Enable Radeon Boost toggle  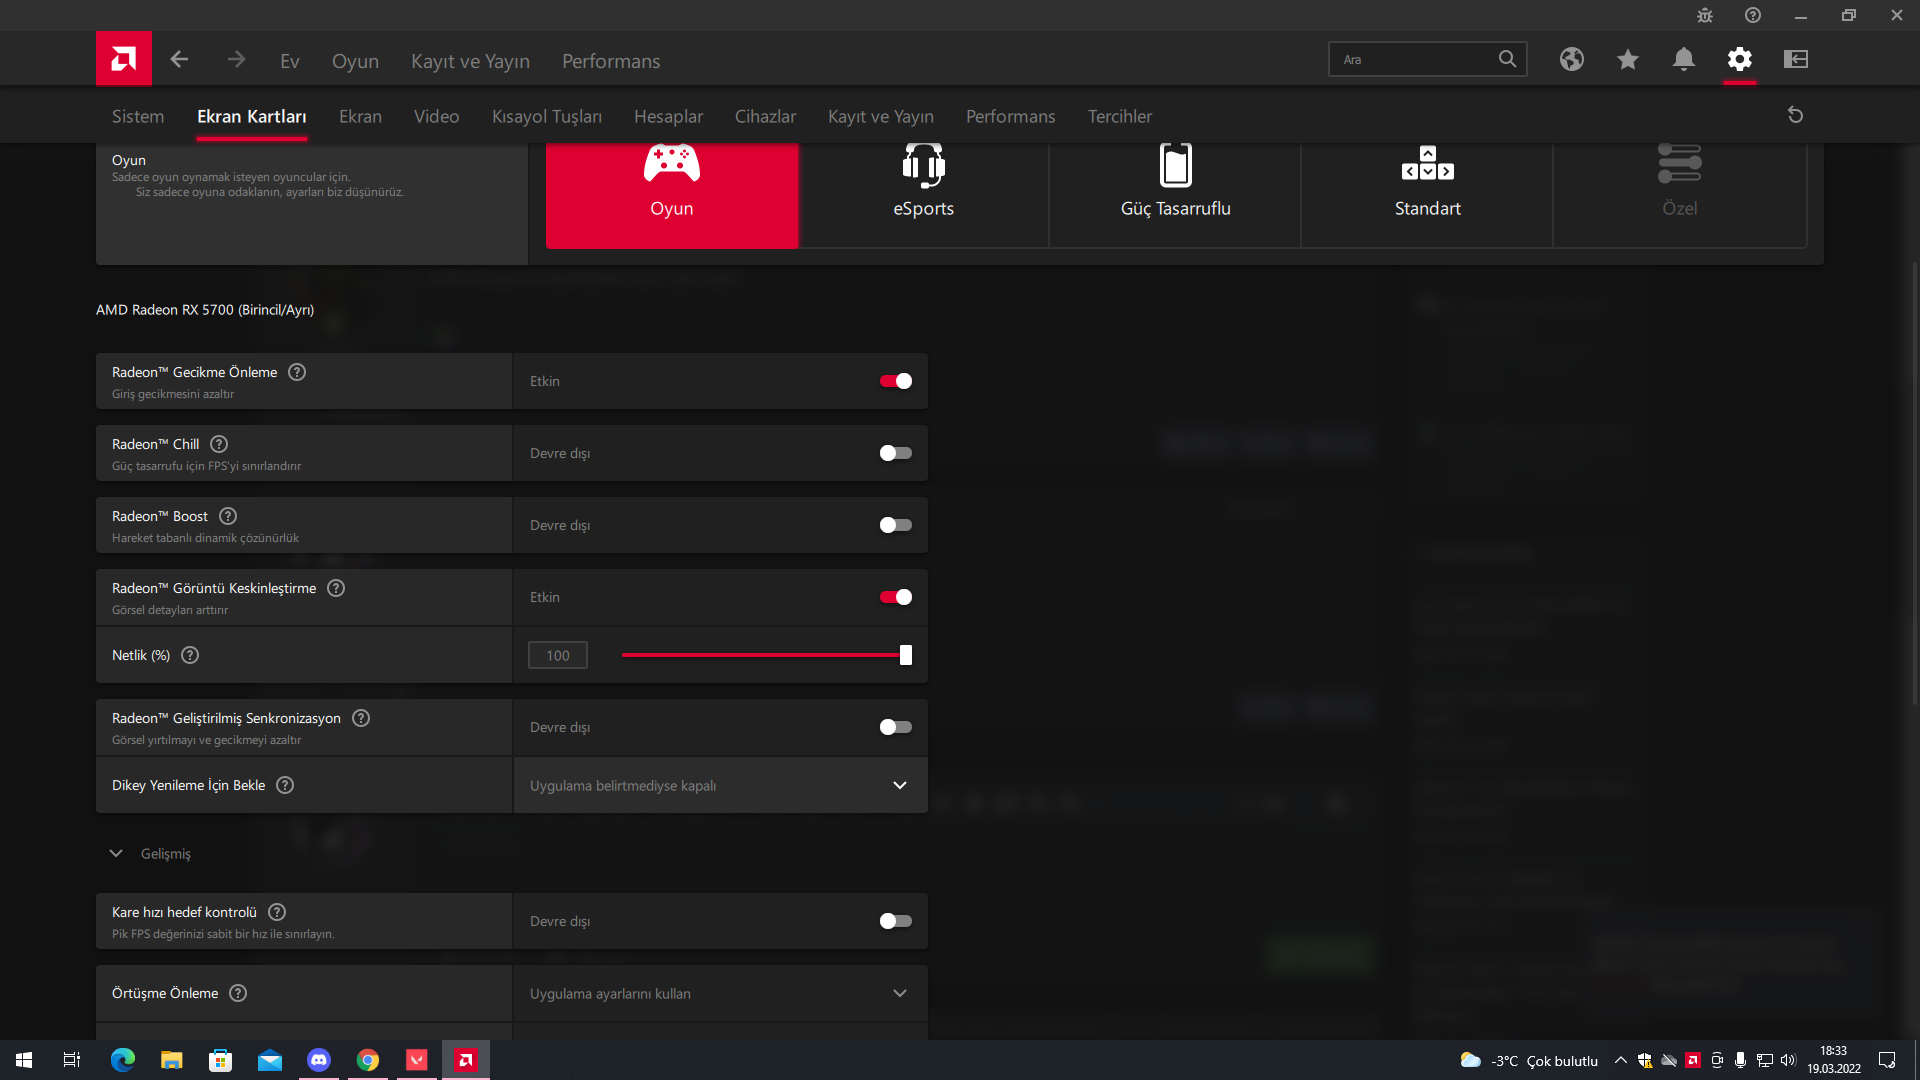[895, 525]
